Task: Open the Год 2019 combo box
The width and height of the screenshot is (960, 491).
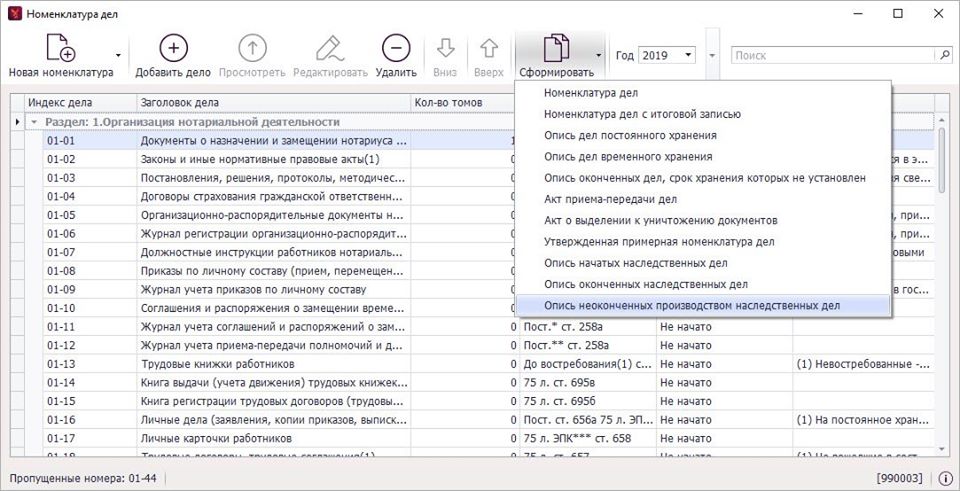Action: 667,55
